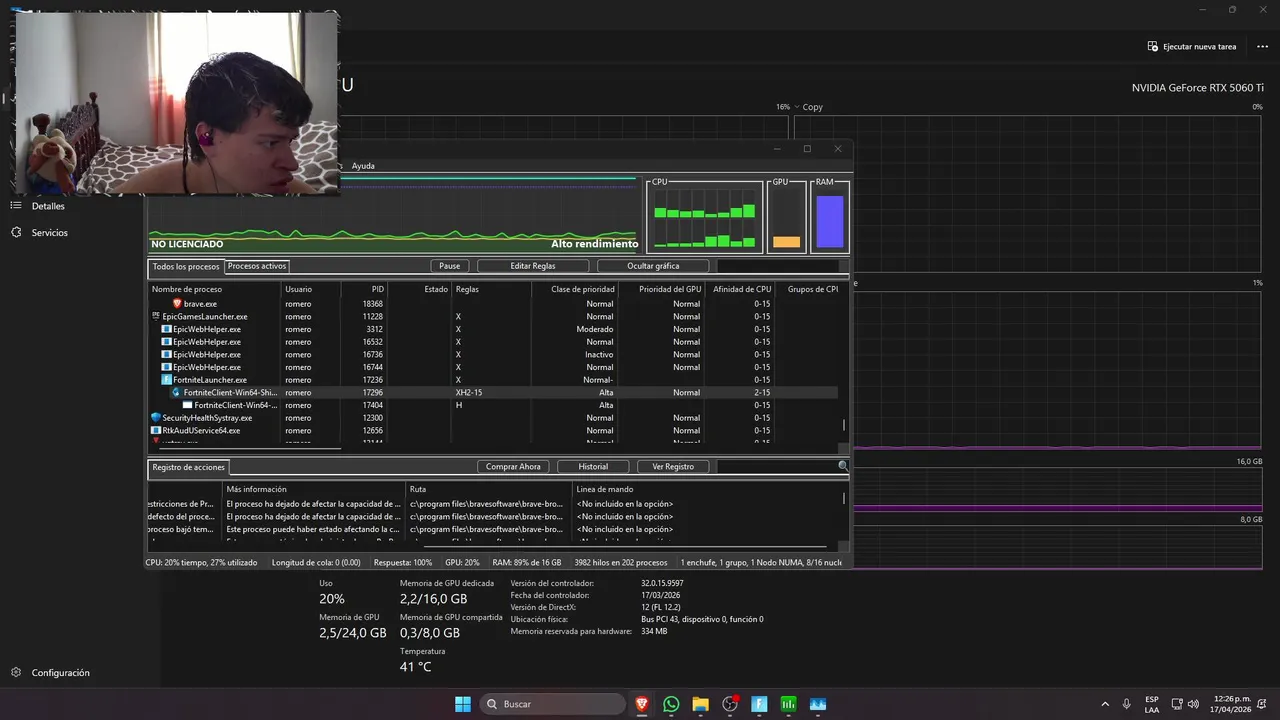Open the Task Manager taskbar icon
1280x720 pixels.
(x=818, y=704)
